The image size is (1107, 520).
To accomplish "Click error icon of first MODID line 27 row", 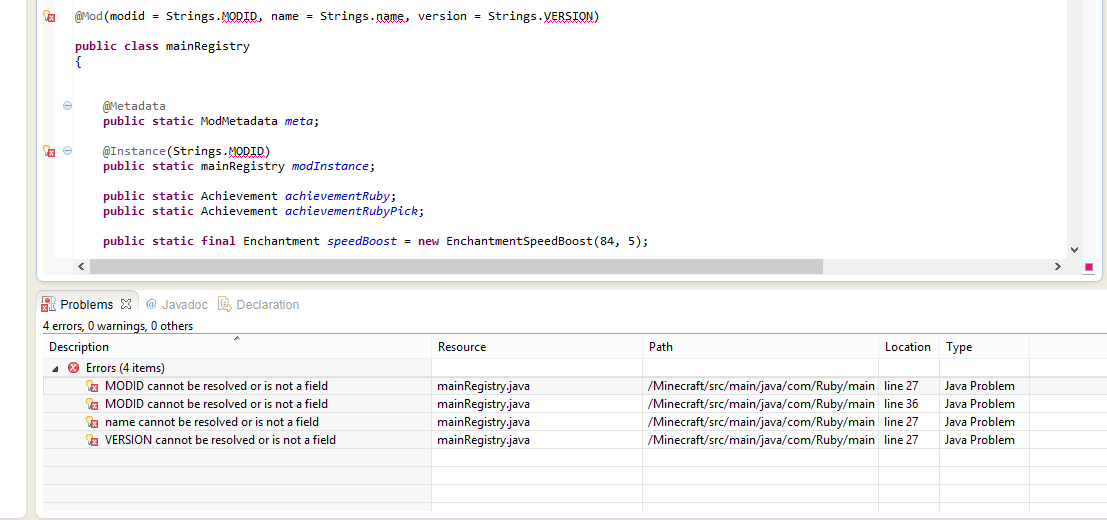I will (x=92, y=386).
